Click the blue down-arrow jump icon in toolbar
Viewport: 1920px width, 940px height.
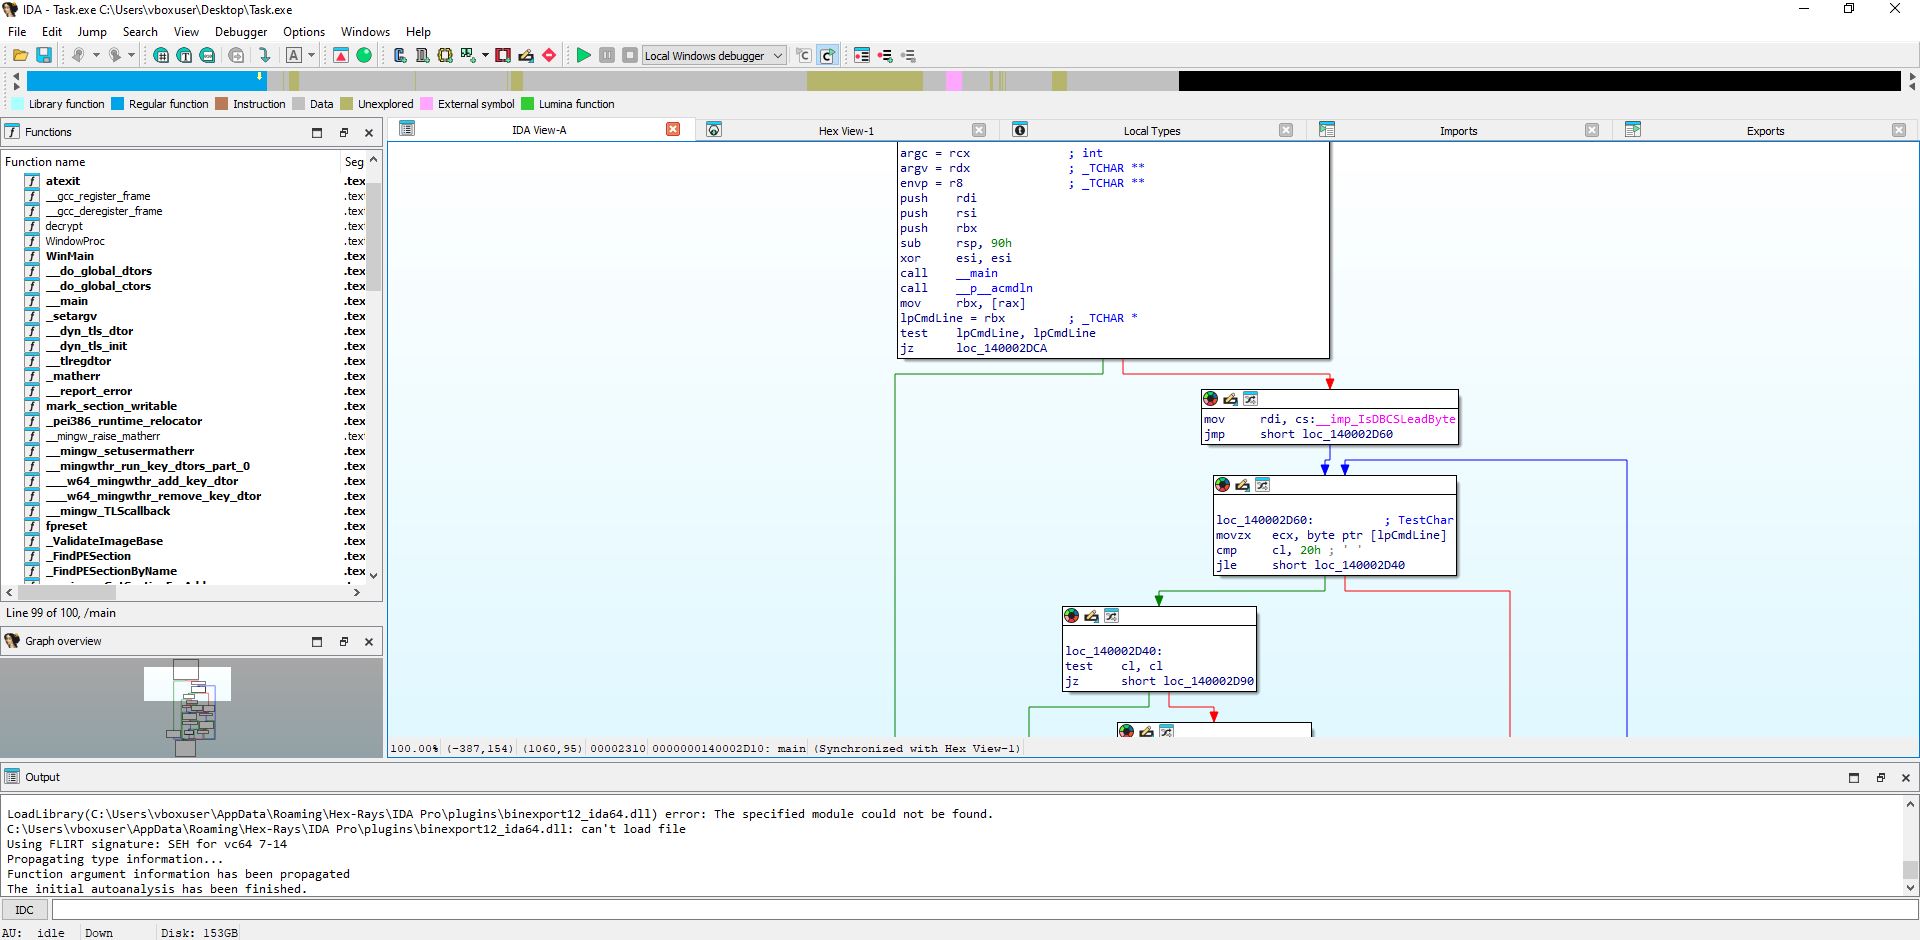pyautogui.click(x=264, y=55)
